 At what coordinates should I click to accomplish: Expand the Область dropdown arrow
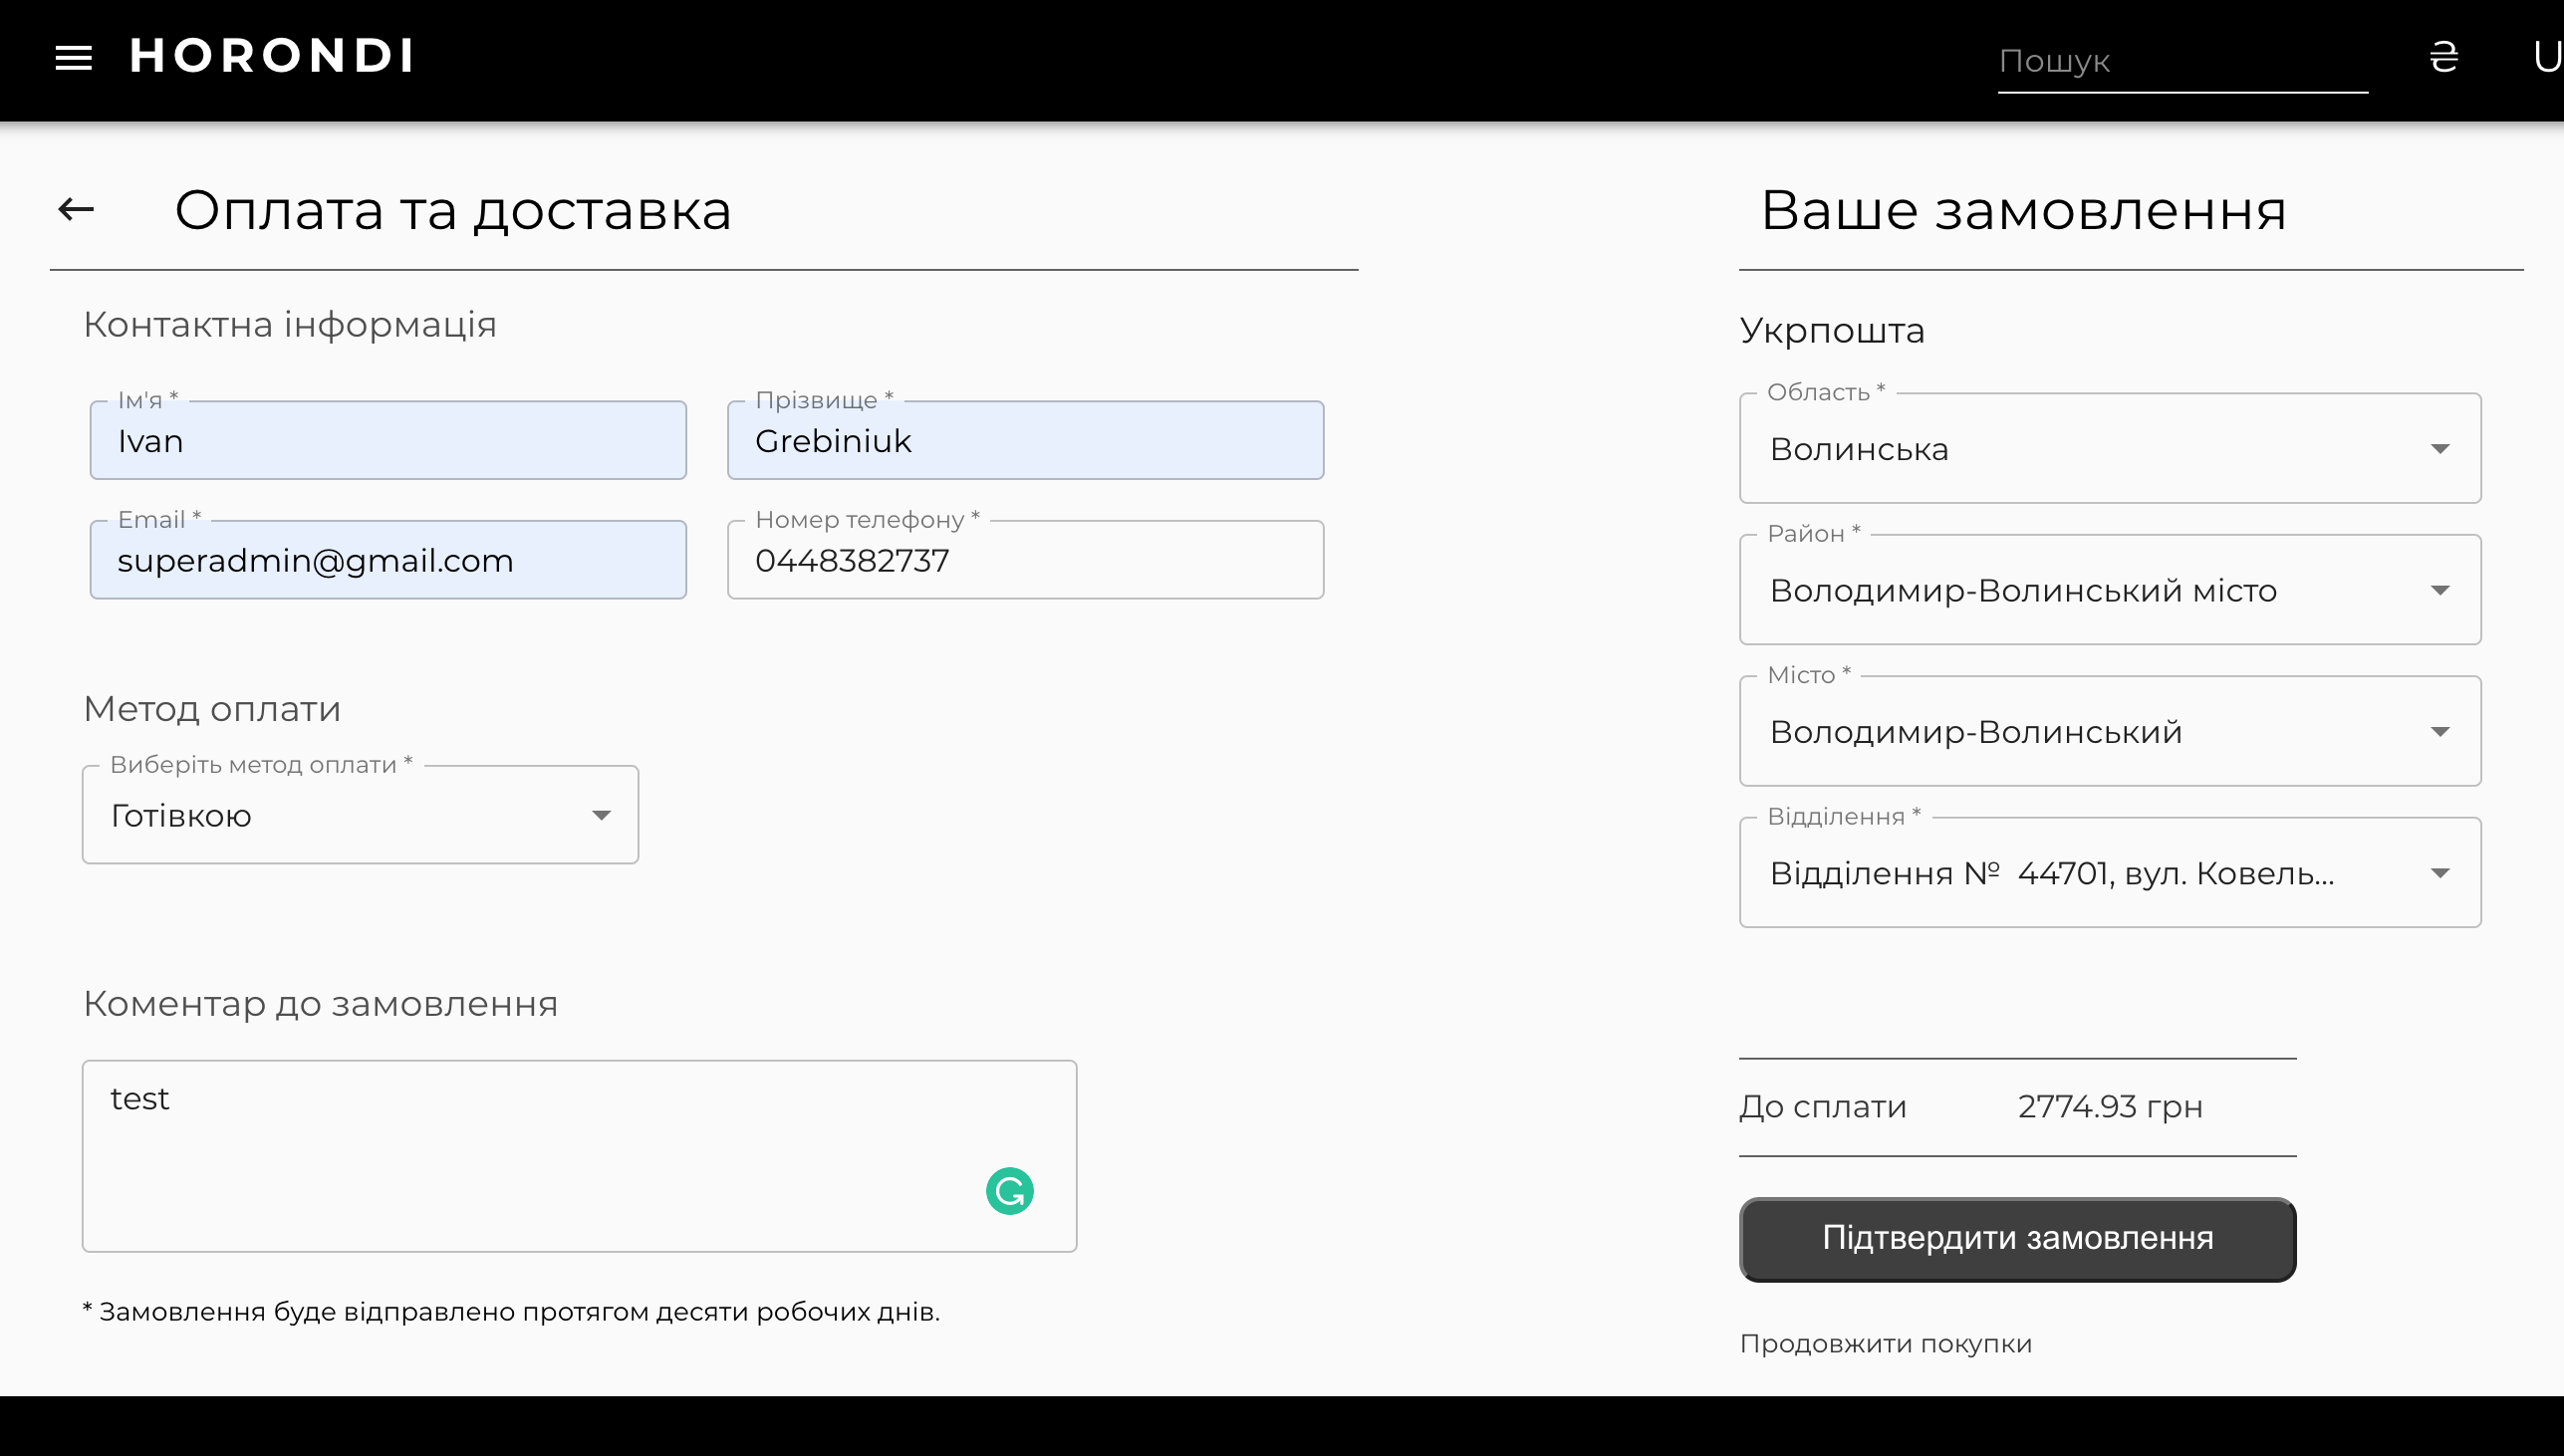[x=2439, y=449]
